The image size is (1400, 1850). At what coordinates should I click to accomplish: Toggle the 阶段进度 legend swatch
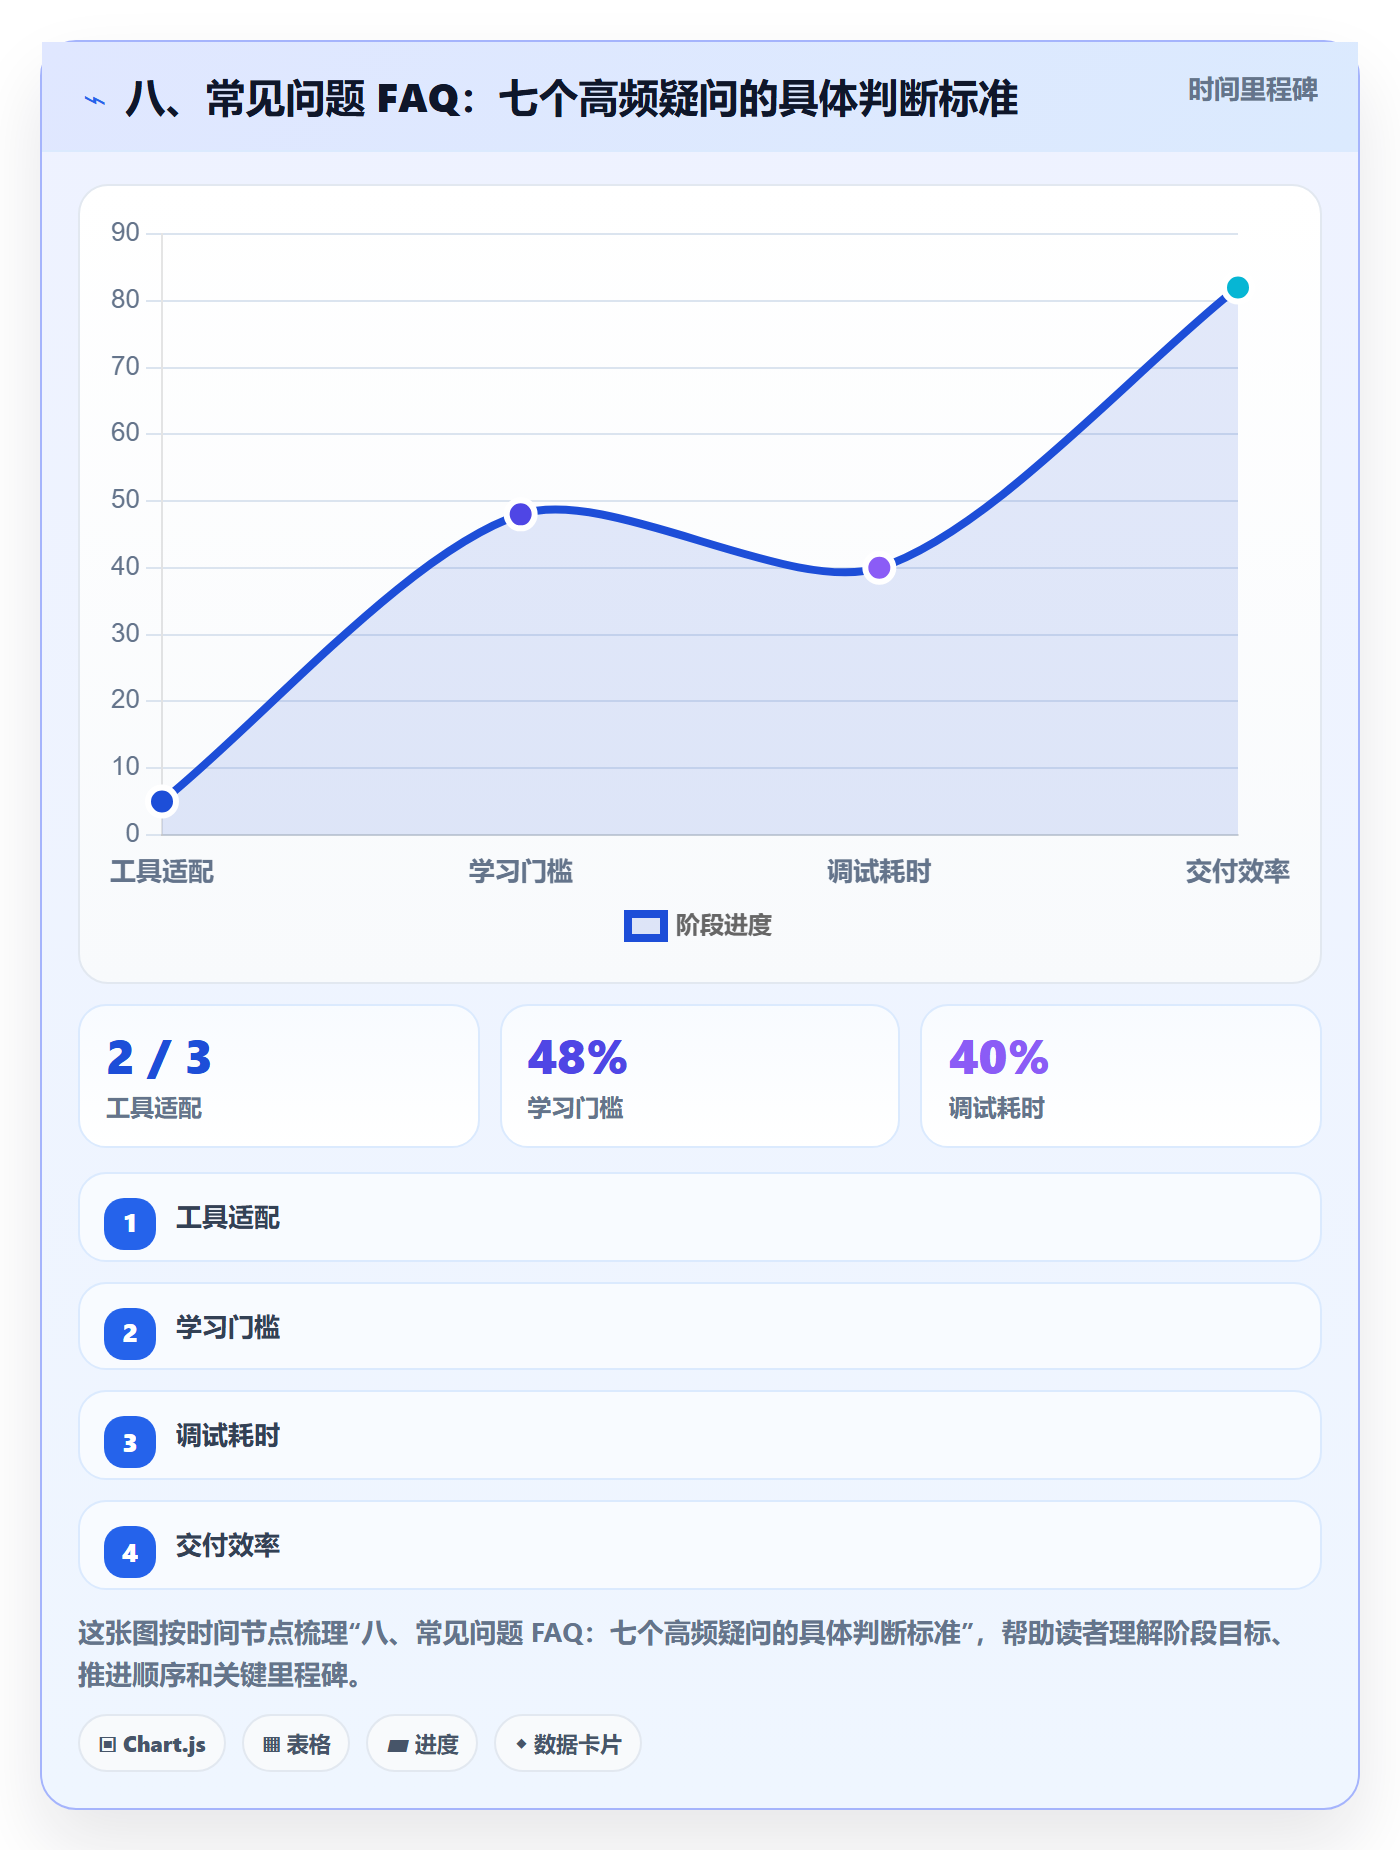pyautogui.click(x=645, y=926)
